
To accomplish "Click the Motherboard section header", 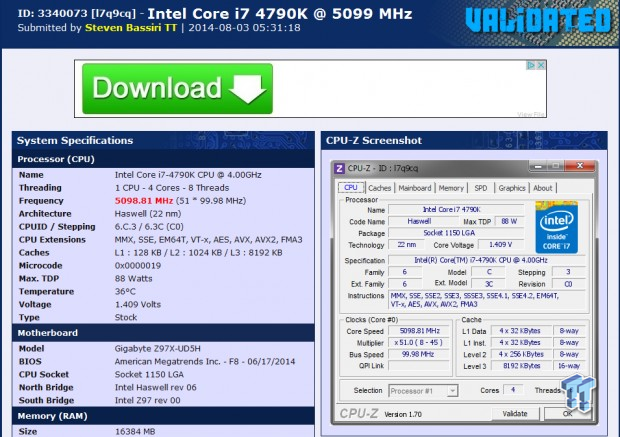I will pos(163,333).
